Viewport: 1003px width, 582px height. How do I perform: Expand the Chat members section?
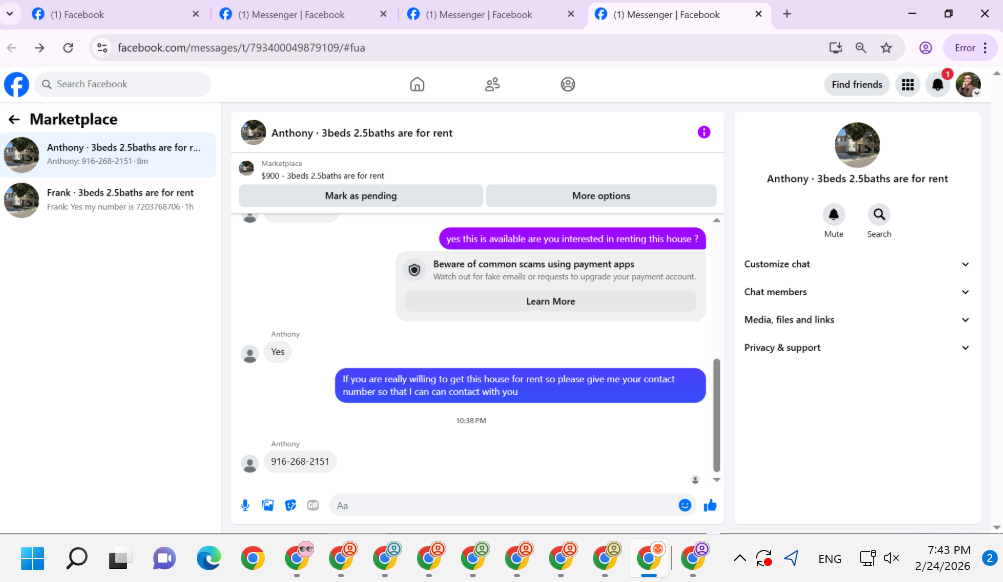coord(857,292)
